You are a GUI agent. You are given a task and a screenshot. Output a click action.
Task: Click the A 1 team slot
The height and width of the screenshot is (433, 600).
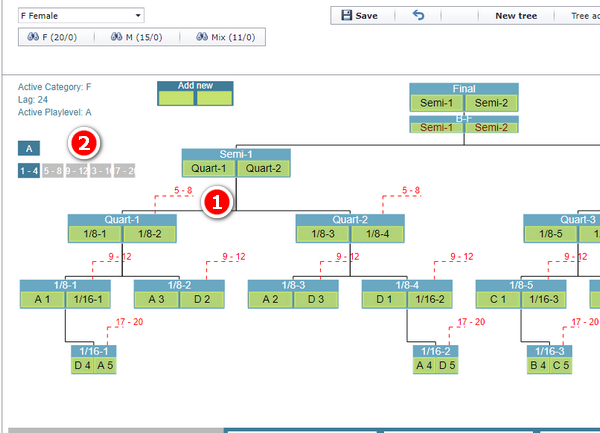42,299
